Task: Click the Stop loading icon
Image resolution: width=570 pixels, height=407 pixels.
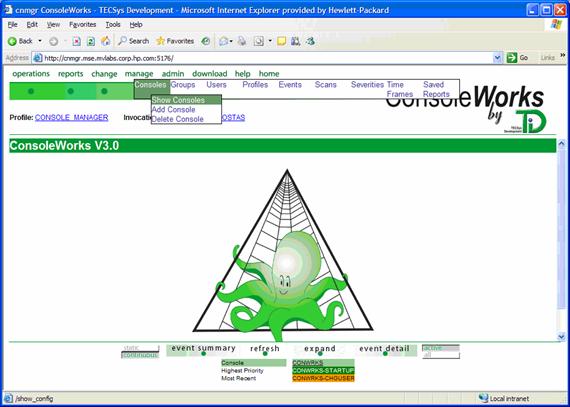Action: tap(77, 41)
